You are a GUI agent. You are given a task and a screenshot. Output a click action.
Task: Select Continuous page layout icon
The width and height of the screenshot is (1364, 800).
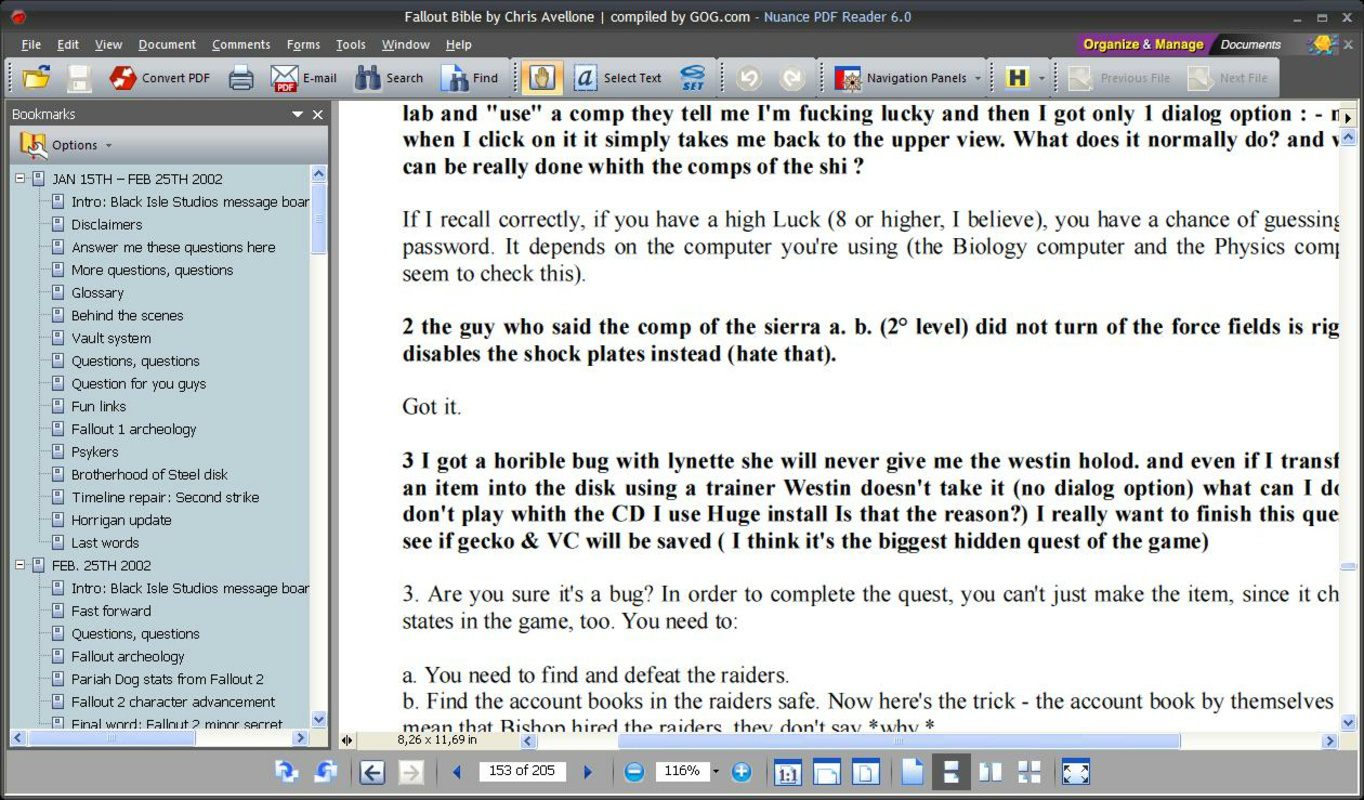951,772
